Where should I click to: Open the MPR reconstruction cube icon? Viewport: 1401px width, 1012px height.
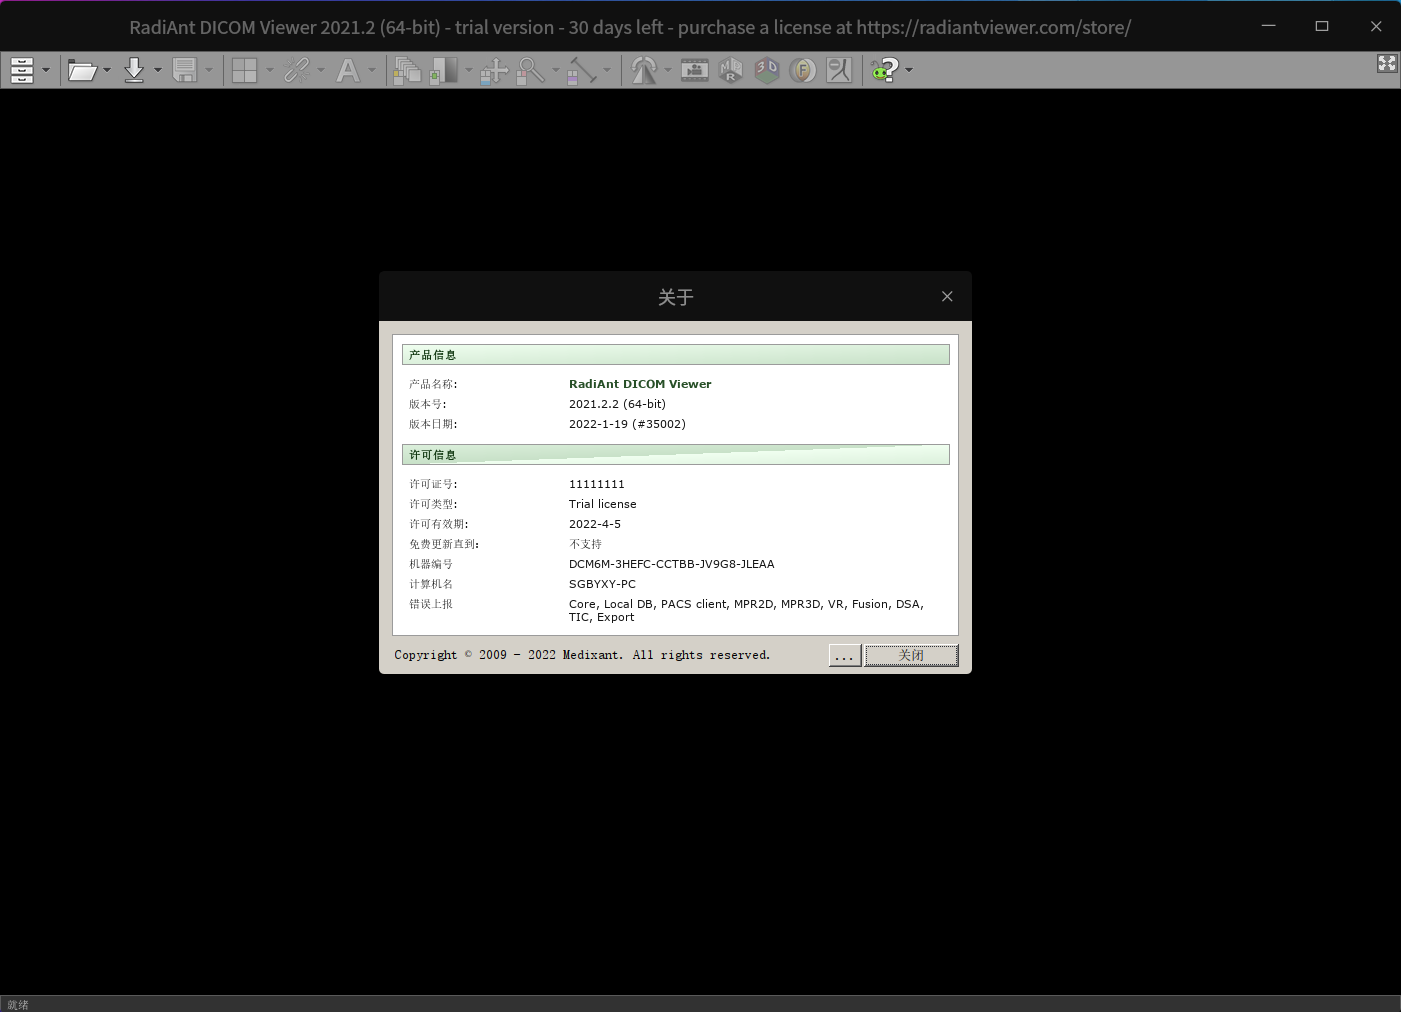point(731,70)
